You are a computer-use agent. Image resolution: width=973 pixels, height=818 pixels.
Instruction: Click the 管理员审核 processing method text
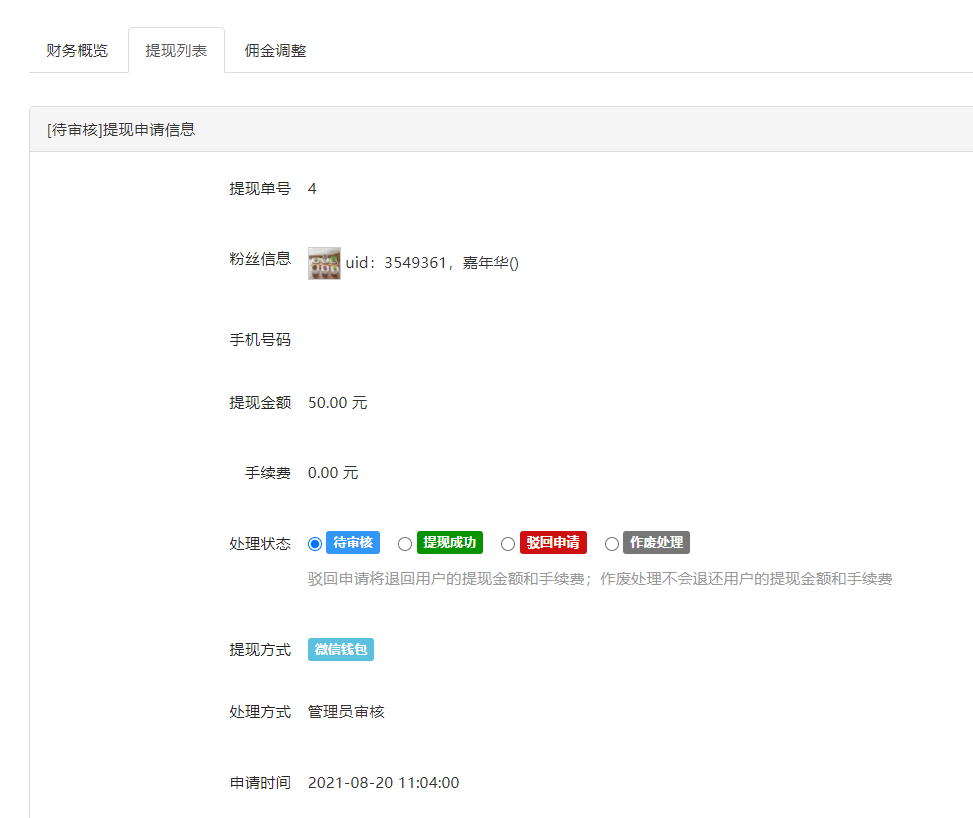point(346,712)
